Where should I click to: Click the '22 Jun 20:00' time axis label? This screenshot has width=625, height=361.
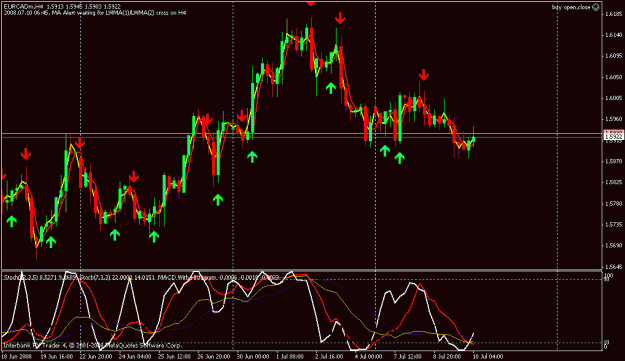(96, 356)
